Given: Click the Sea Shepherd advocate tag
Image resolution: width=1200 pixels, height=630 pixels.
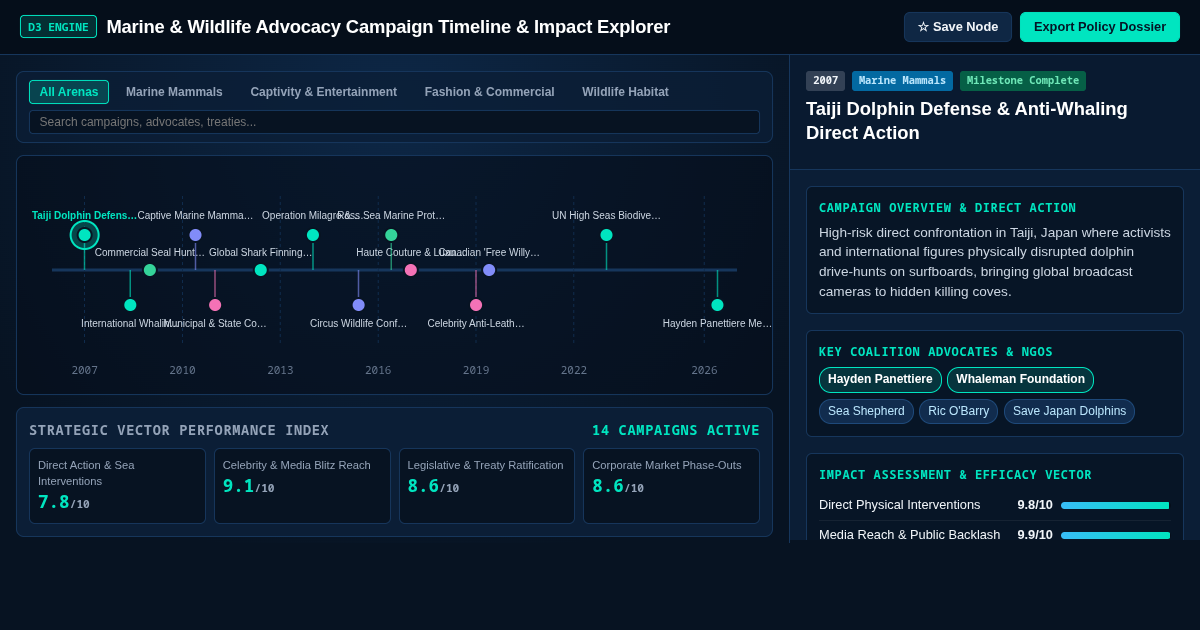Looking at the screenshot, I should click(x=866, y=412).
